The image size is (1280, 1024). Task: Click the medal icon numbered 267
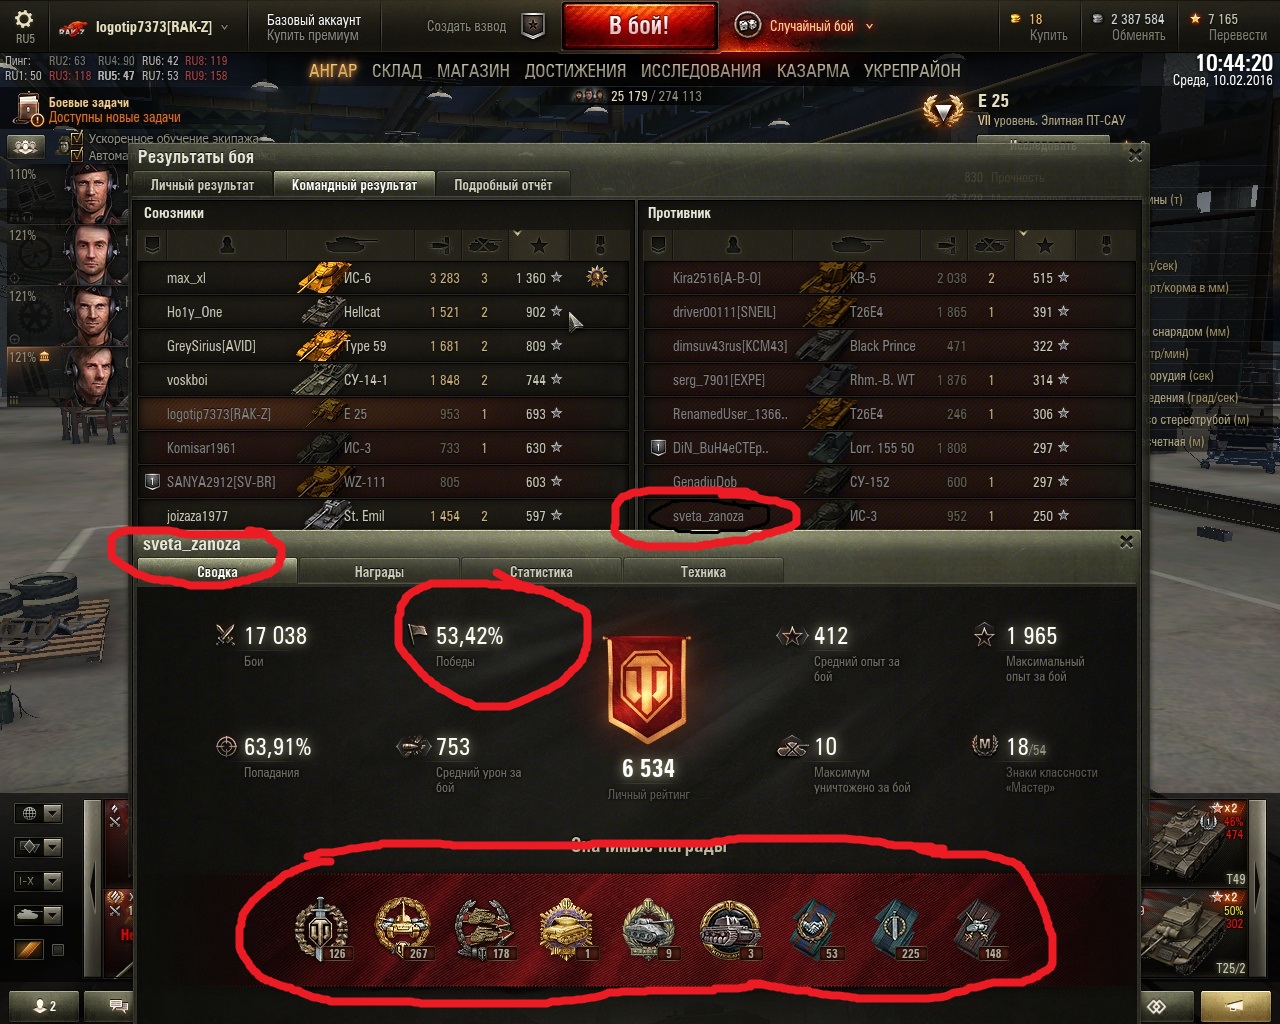coord(402,928)
